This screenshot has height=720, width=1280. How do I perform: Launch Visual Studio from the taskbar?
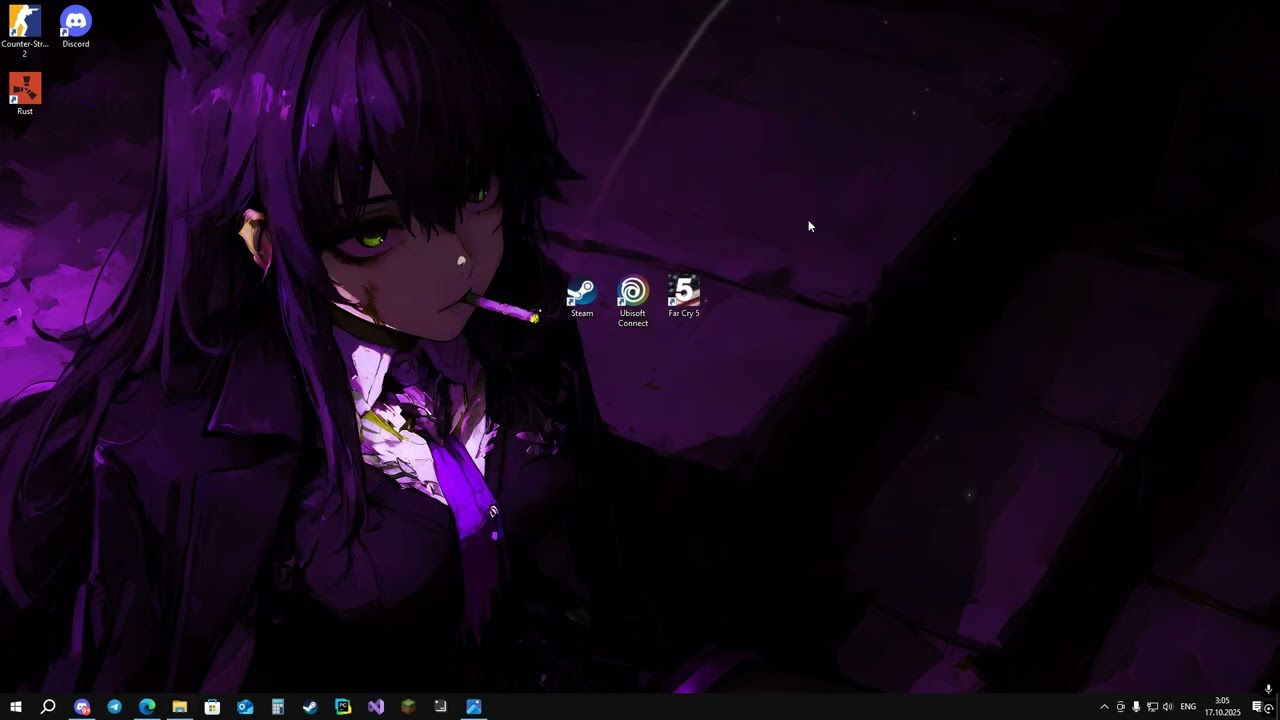click(376, 707)
